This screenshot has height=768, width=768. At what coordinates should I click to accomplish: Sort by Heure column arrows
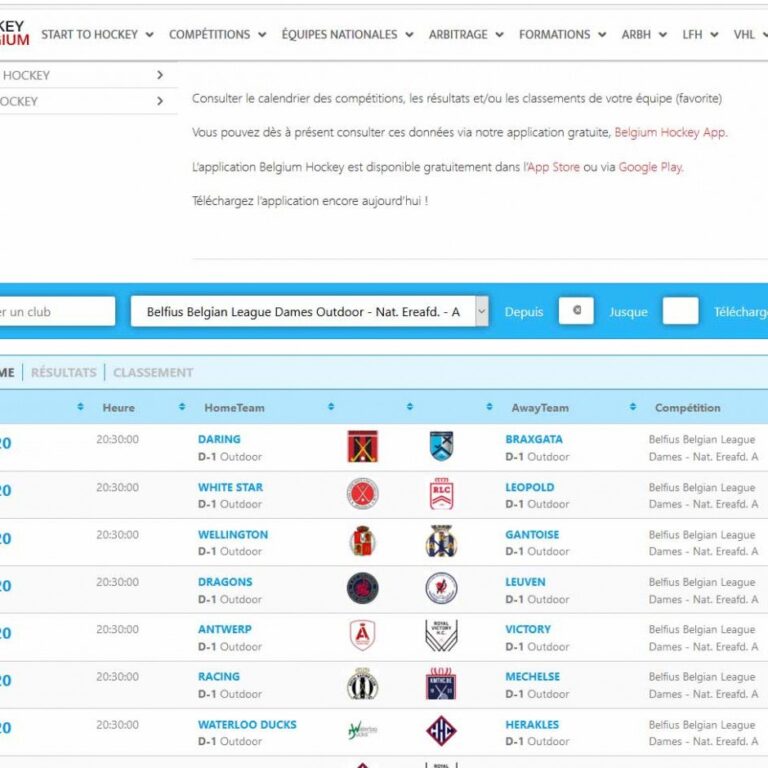[182, 407]
